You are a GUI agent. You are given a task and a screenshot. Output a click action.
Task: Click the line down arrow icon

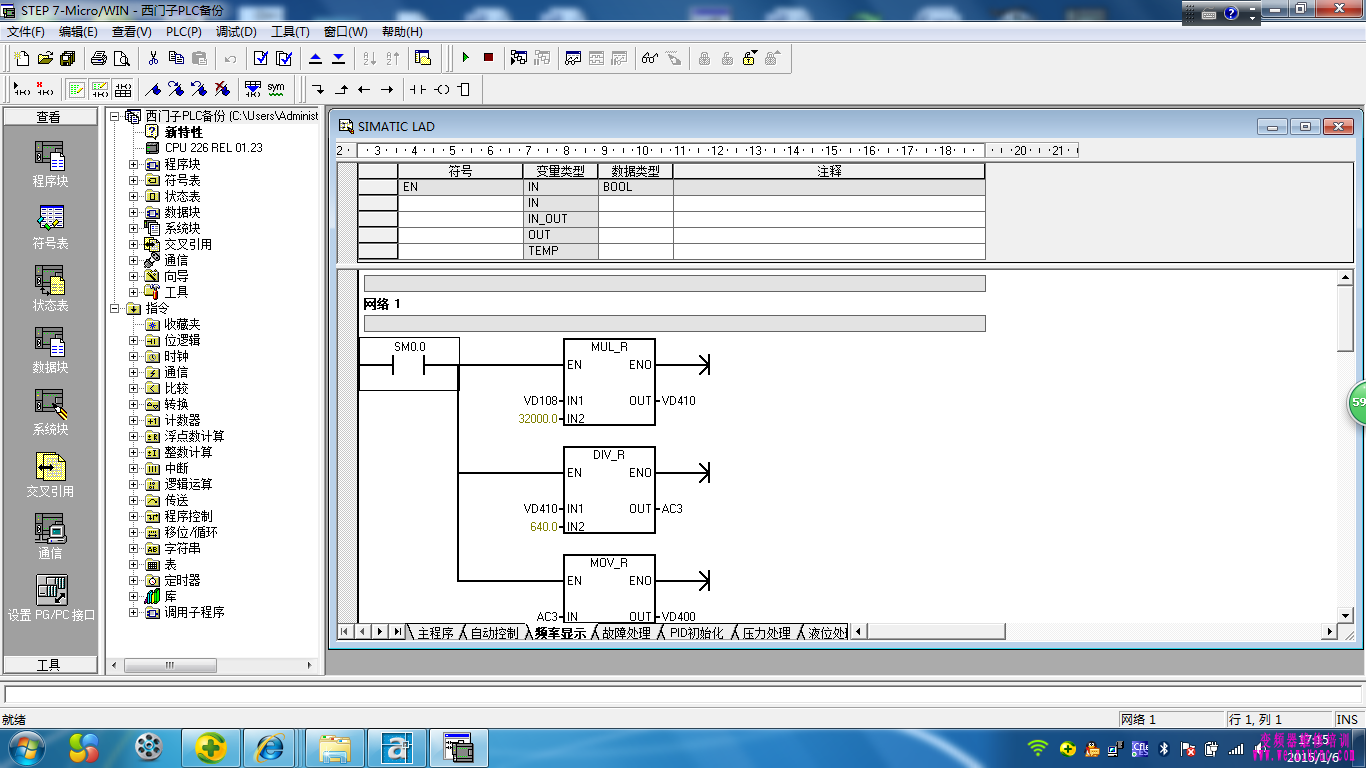[318, 89]
